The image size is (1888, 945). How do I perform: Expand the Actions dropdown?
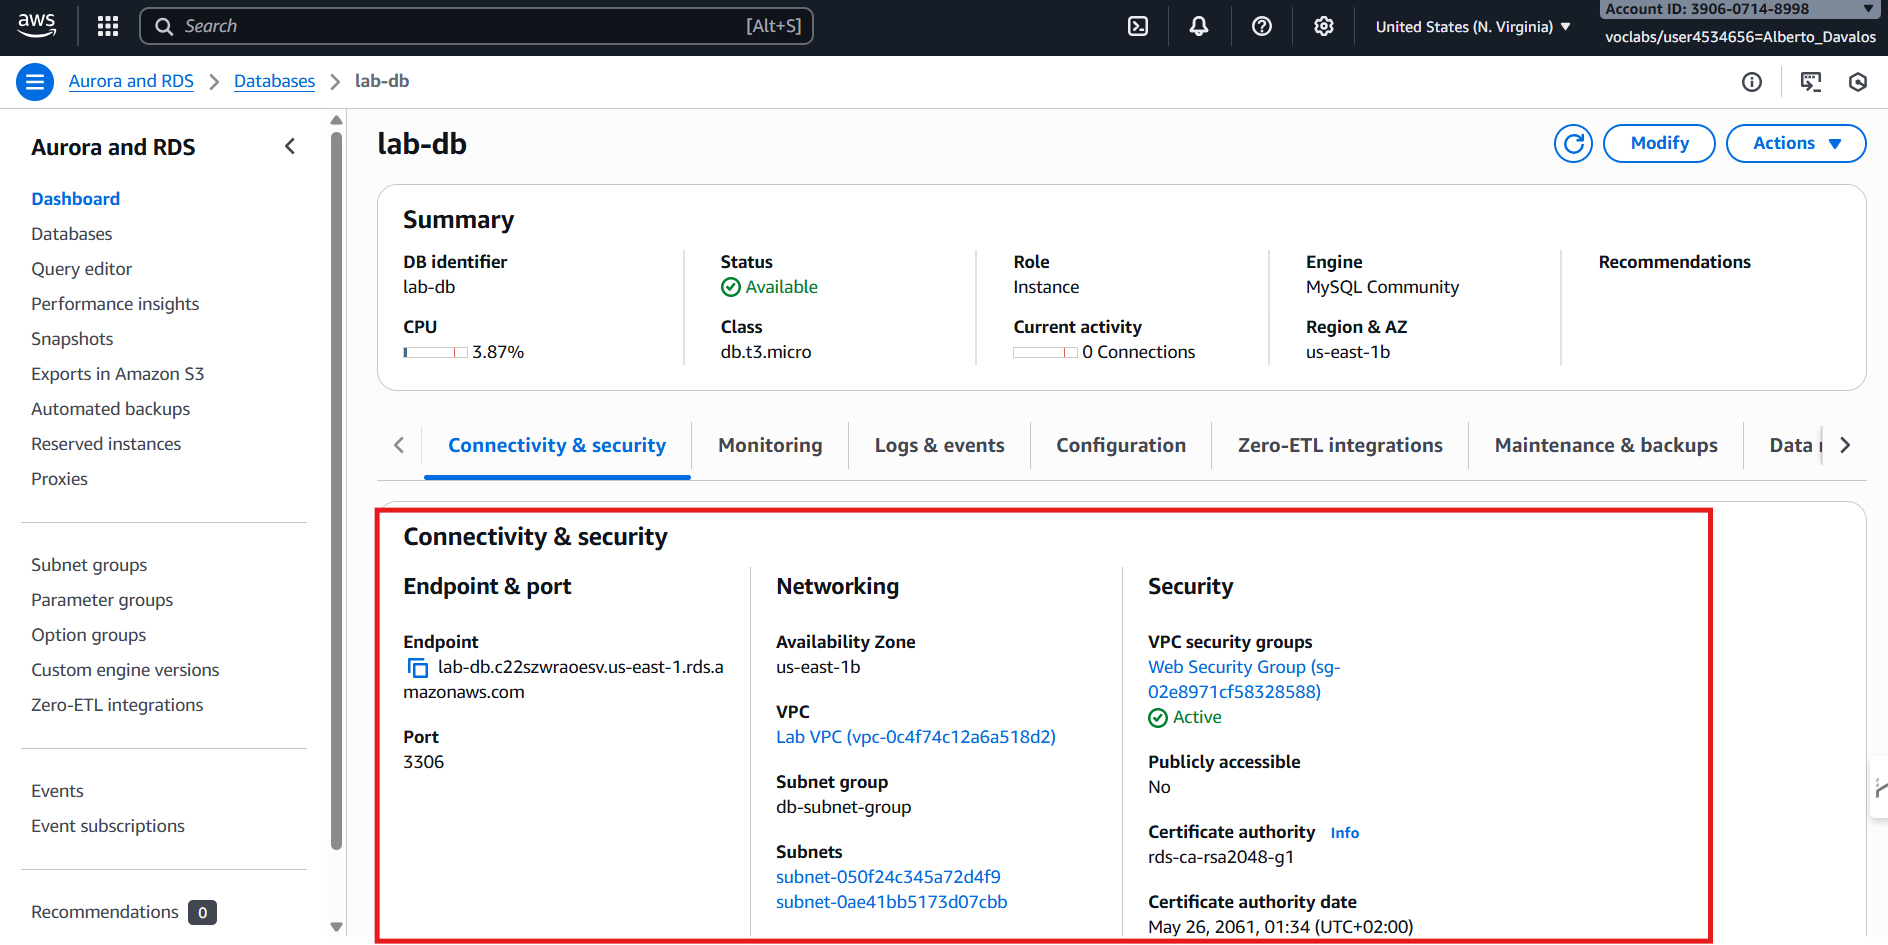point(1795,143)
